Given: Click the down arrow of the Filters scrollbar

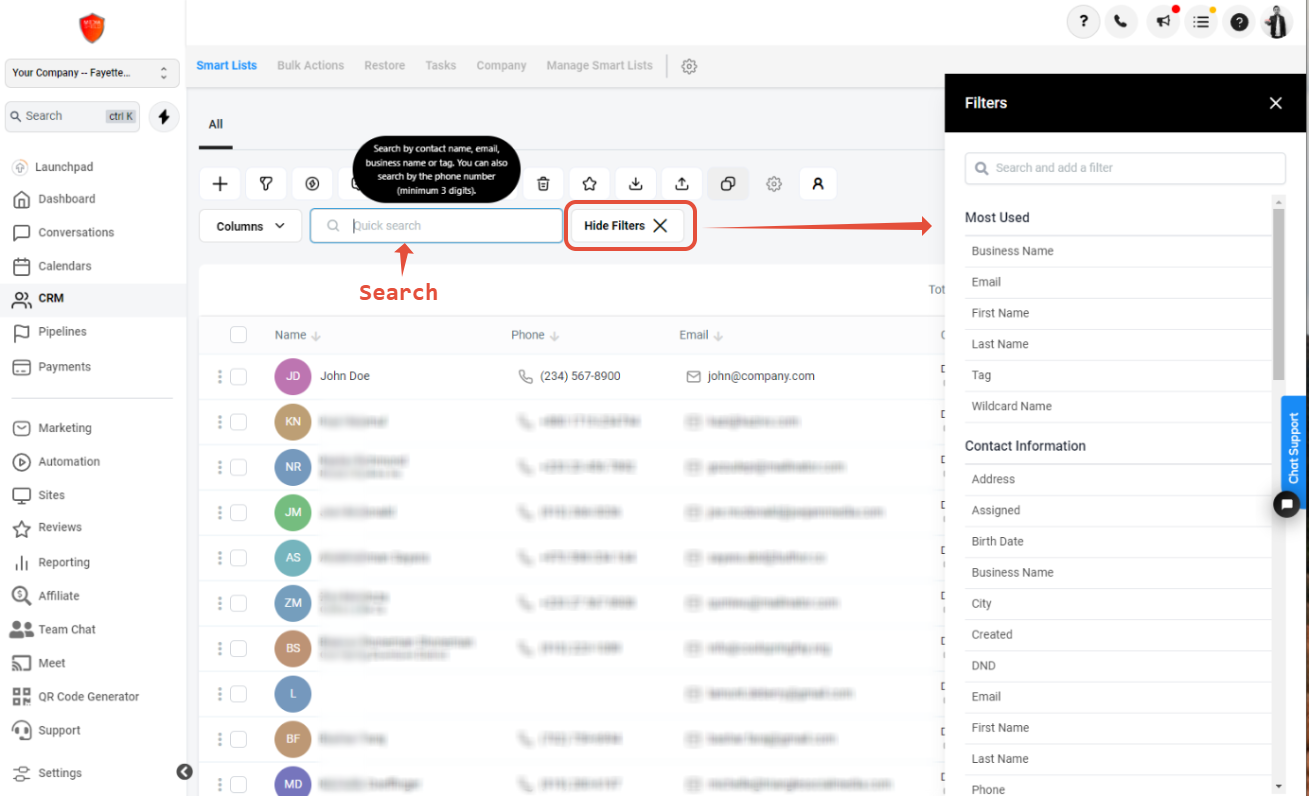Looking at the screenshot, I should 1278,787.
